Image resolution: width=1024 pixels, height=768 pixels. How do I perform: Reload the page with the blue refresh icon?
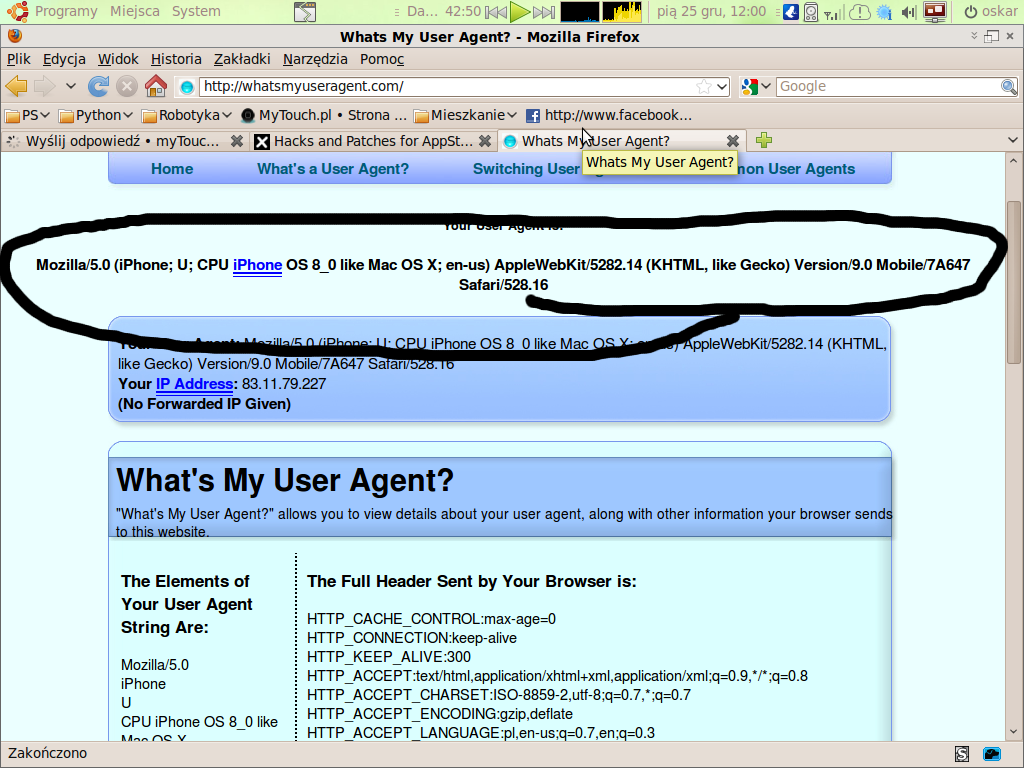pos(99,86)
